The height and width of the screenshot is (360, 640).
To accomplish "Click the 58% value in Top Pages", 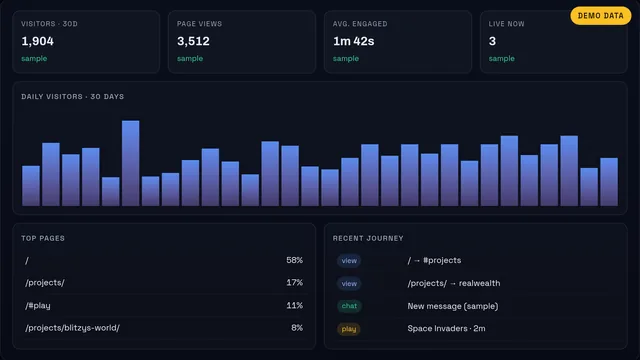I will (x=294, y=260).
